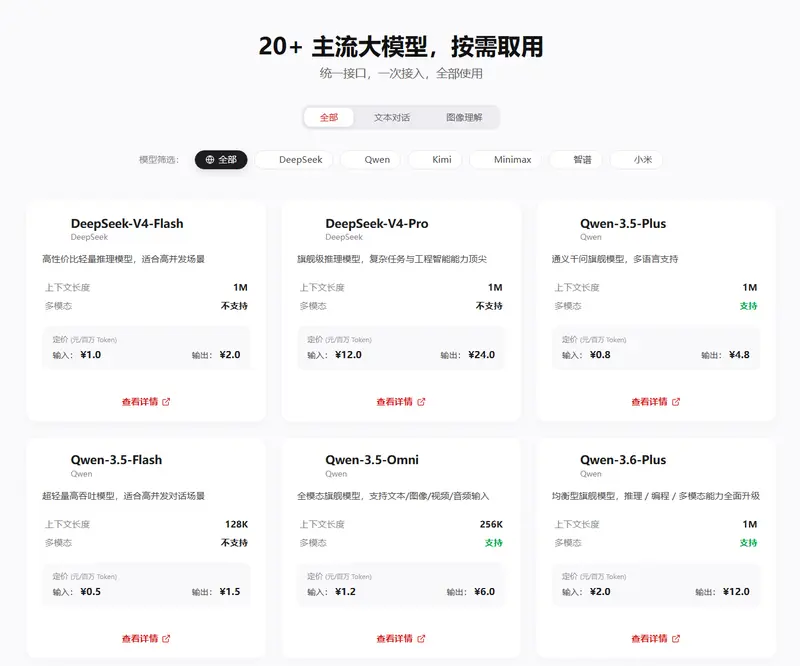Image resolution: width=800 pixels, height=666 pixels.
Task: Click the ¥24.0 output price on DeepSeek-V4-Pro
Action: coord(482,355)
